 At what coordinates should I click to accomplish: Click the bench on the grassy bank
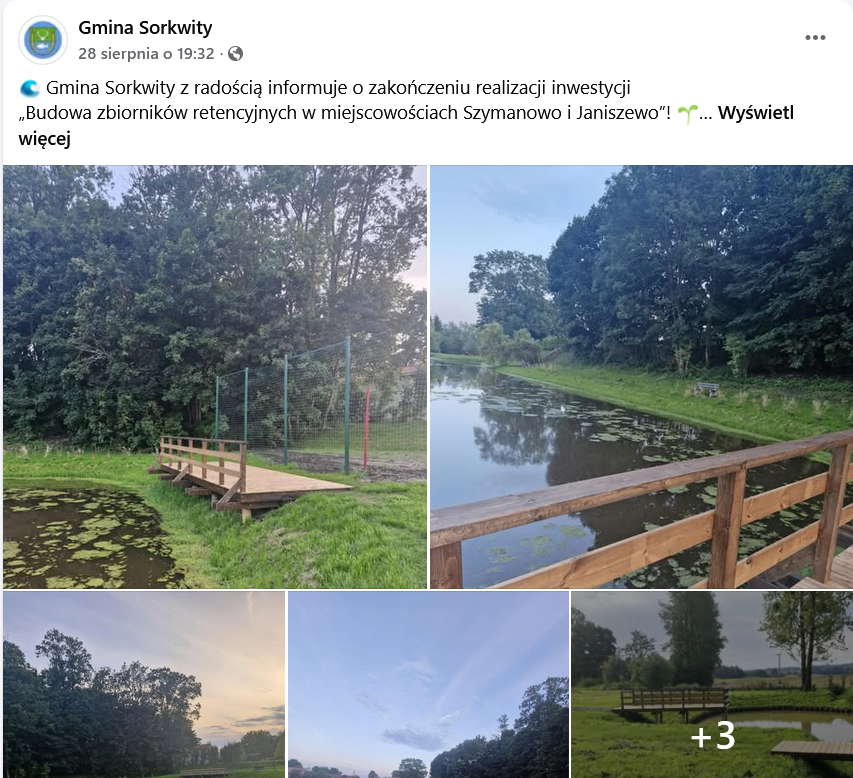click(x=707, y=388)
